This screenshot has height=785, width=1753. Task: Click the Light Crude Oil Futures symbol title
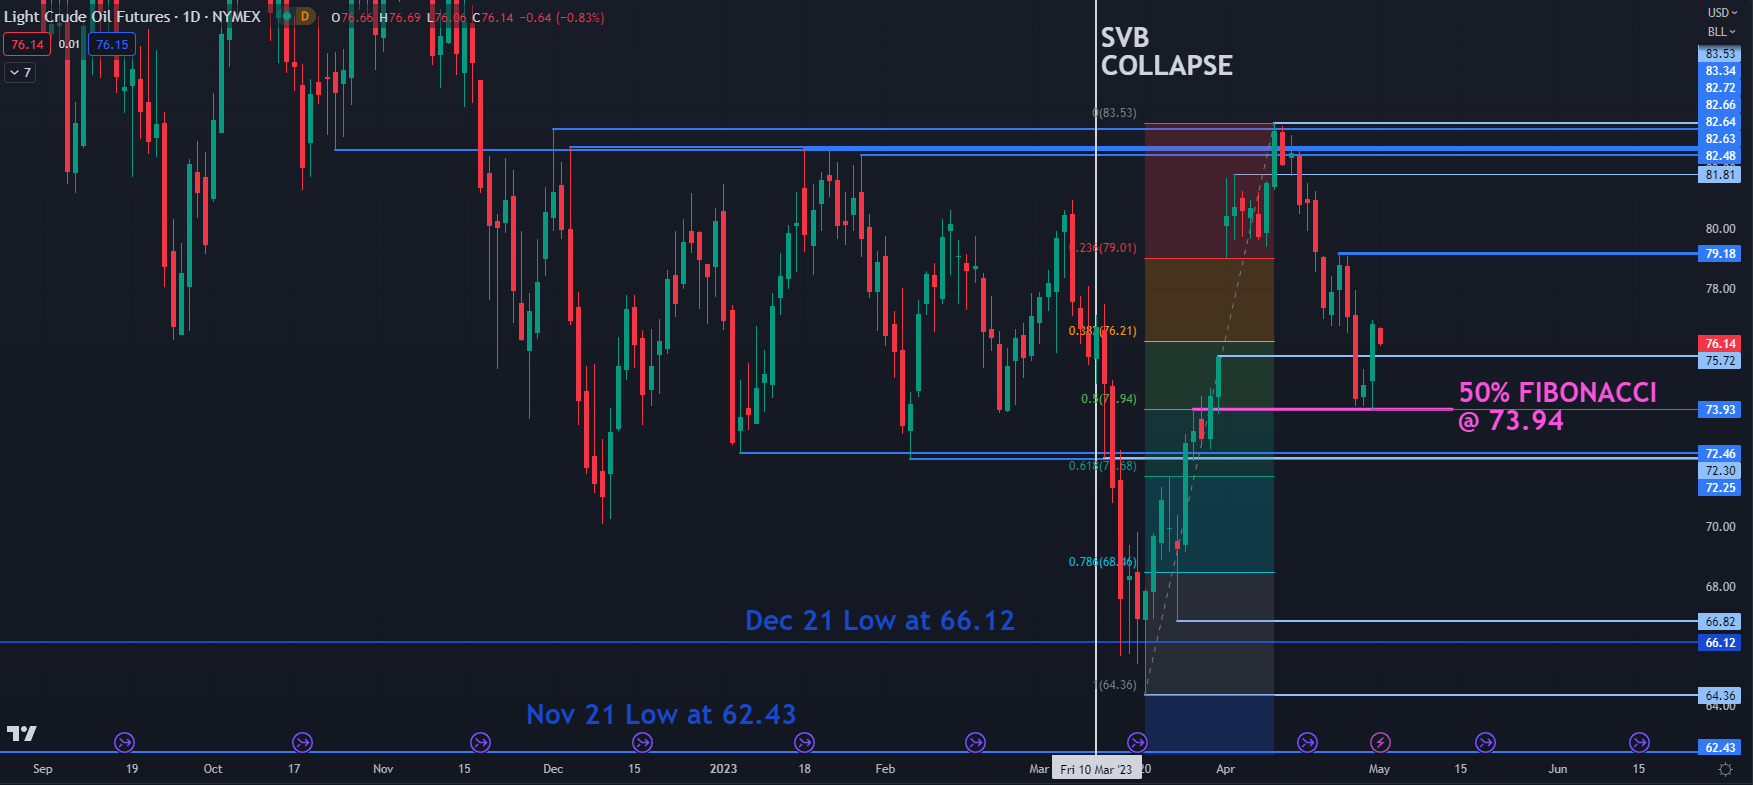(x=132, y=17)
